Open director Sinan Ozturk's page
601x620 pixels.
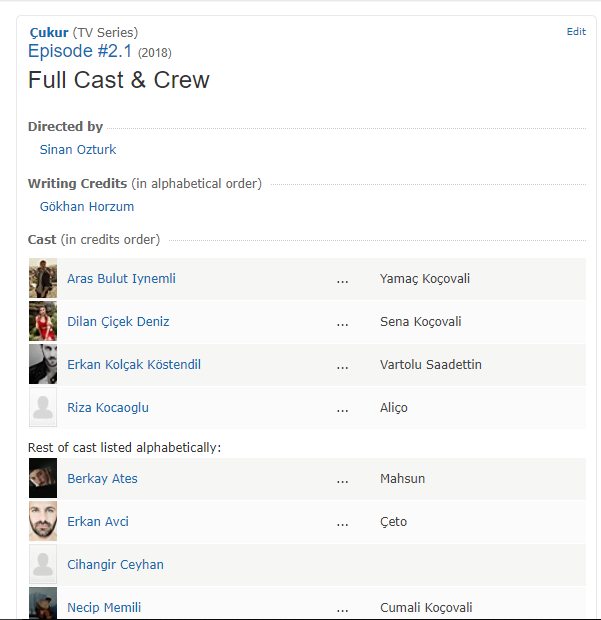click(78, 150)
